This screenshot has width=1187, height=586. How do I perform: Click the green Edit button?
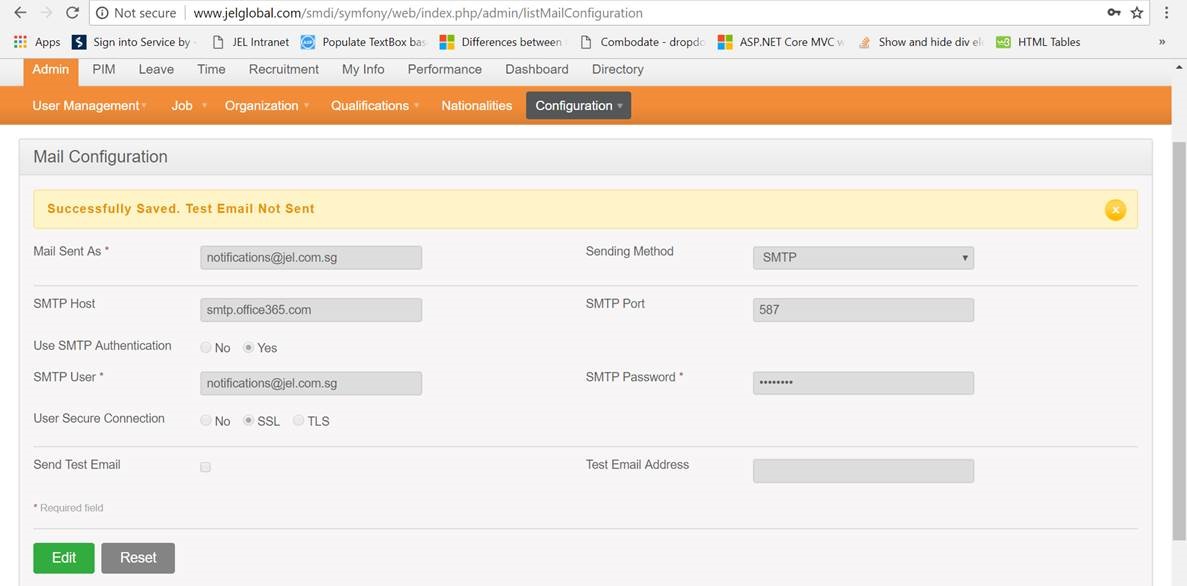tap(64, 558)
